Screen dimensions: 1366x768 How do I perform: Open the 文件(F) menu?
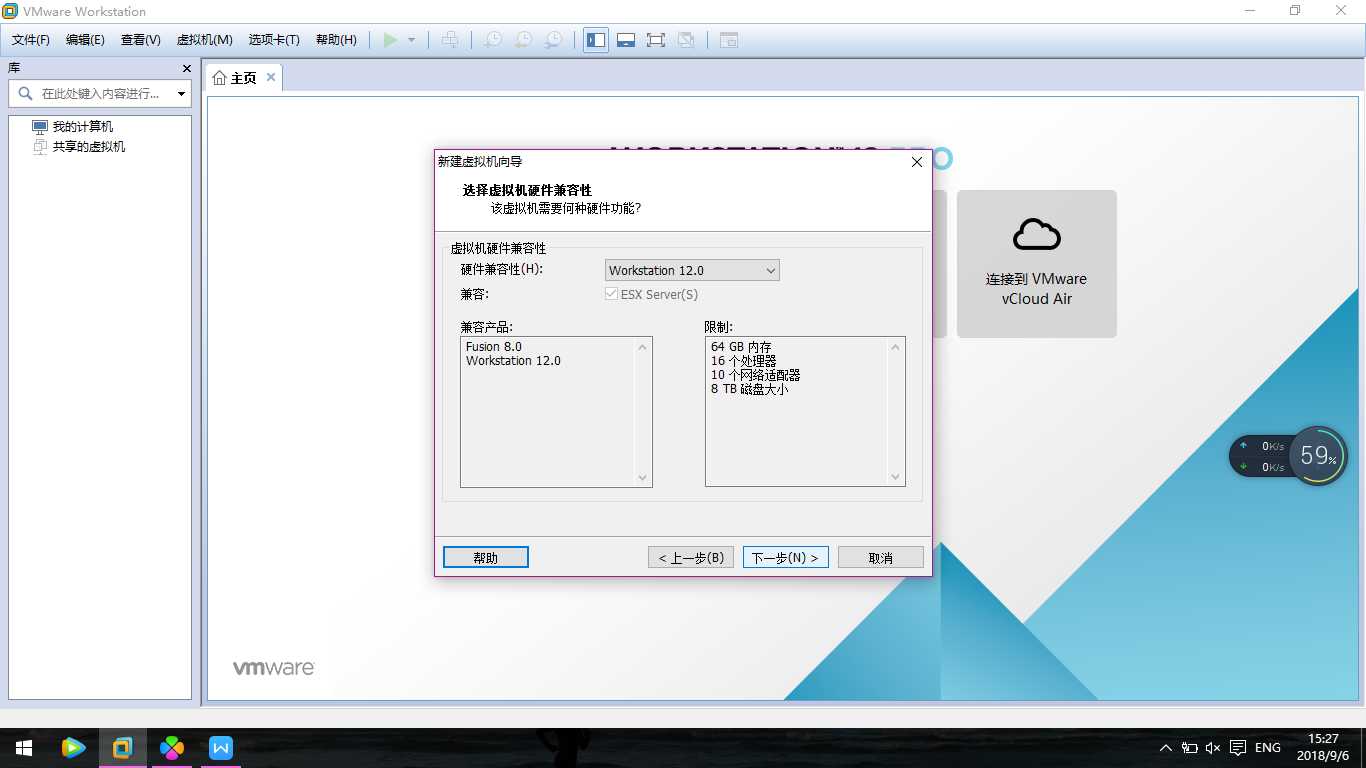tap(30, 40)
